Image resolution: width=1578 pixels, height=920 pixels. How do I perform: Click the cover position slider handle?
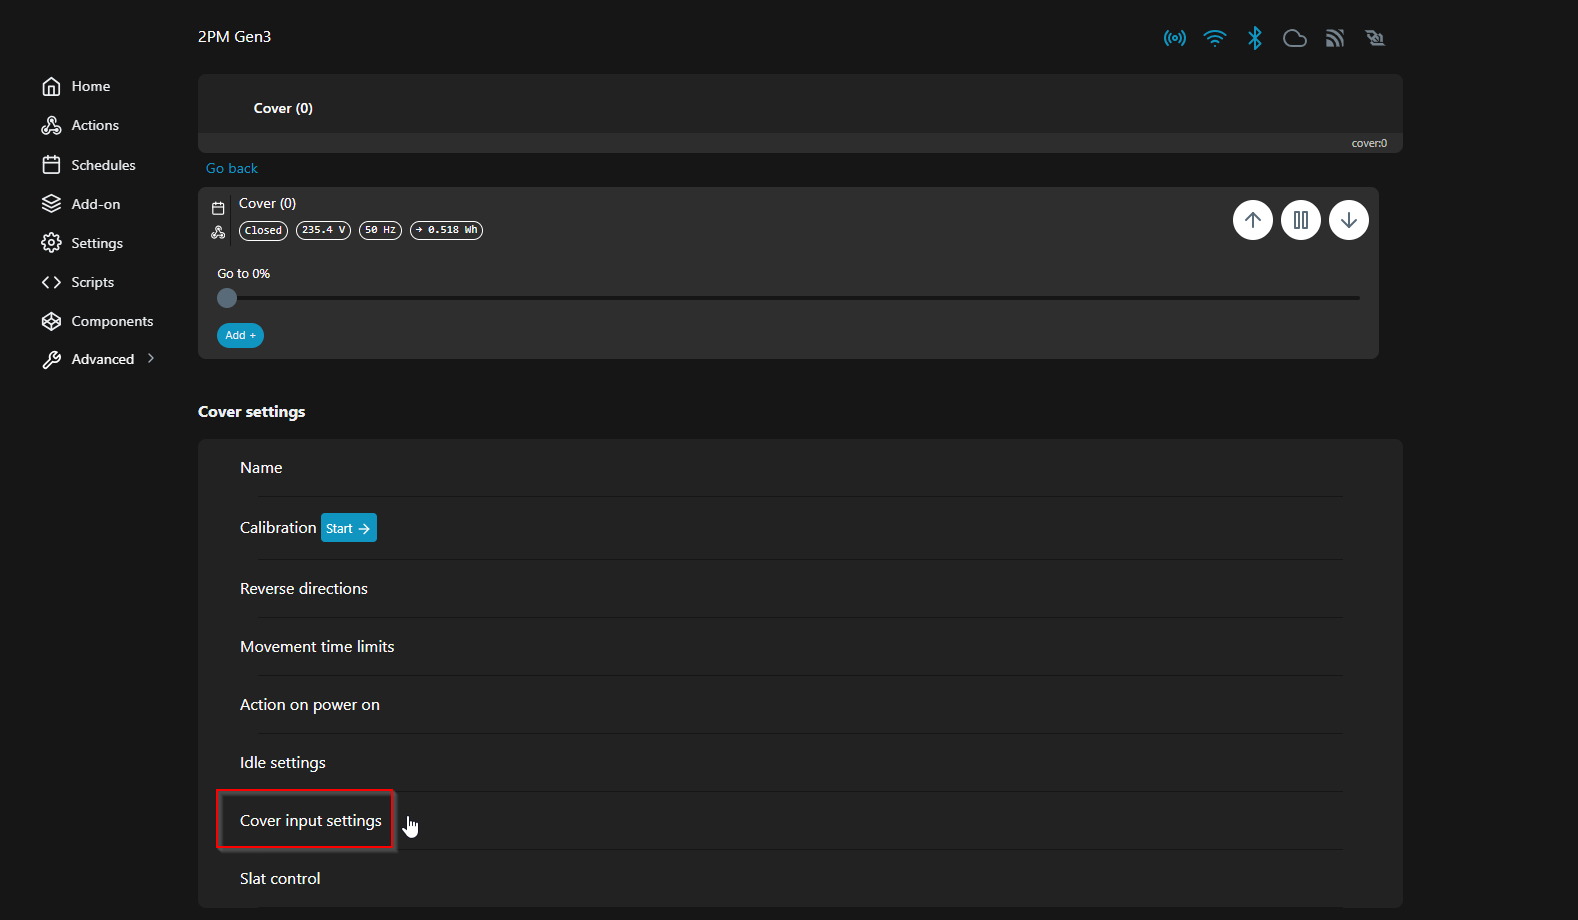[x=227, y=298]
